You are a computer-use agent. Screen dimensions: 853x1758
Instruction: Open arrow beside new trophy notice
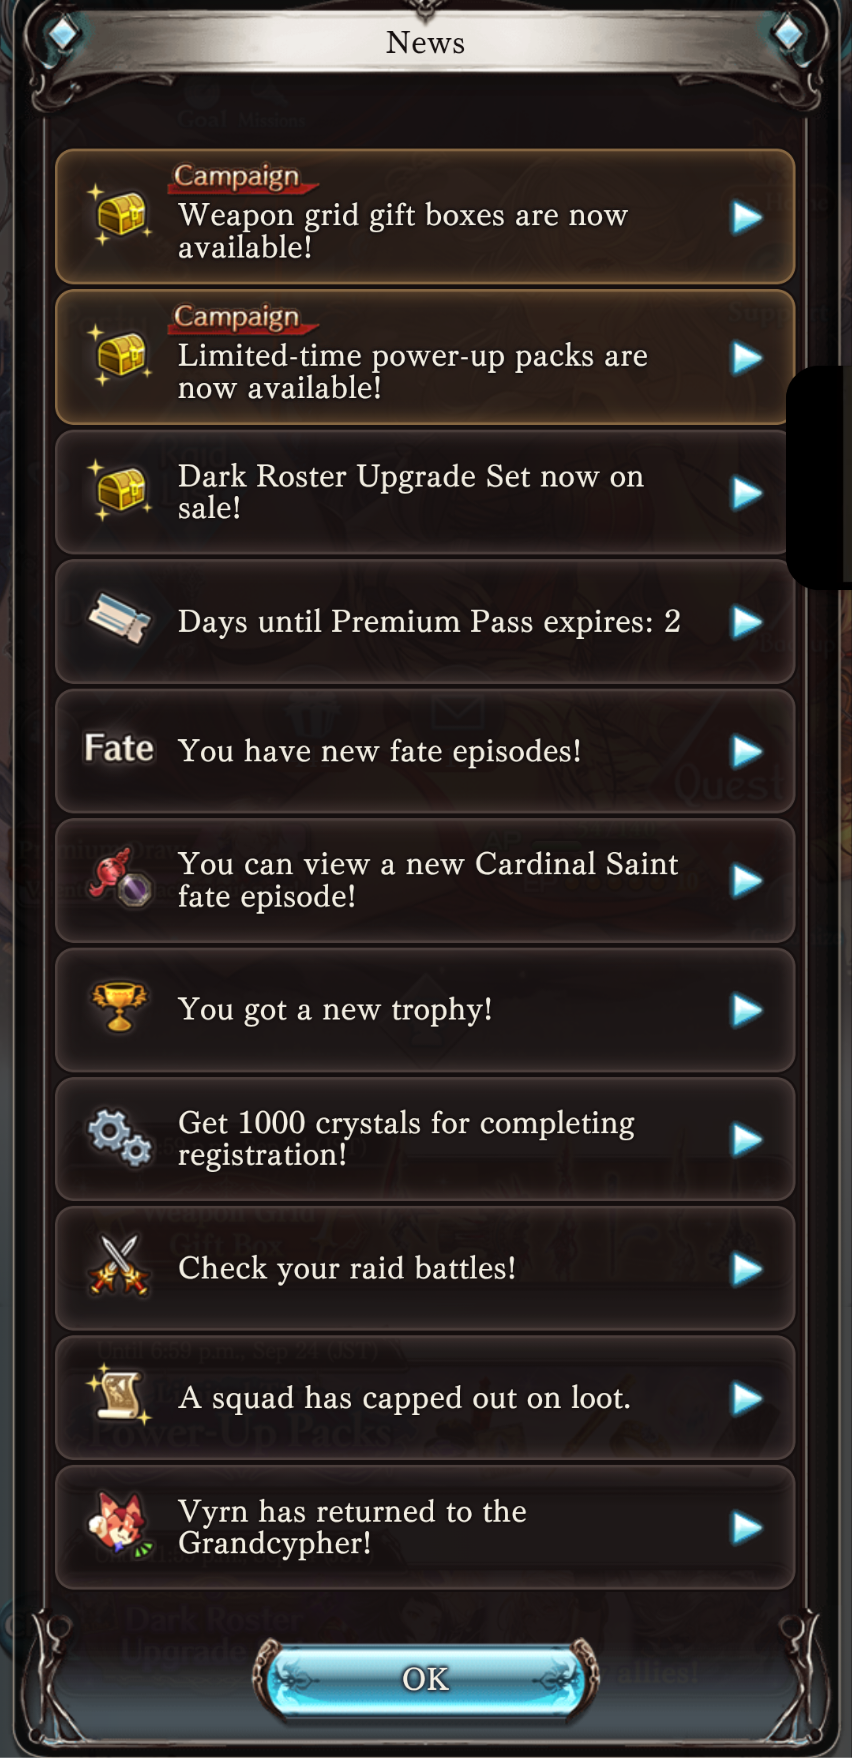747,1010
